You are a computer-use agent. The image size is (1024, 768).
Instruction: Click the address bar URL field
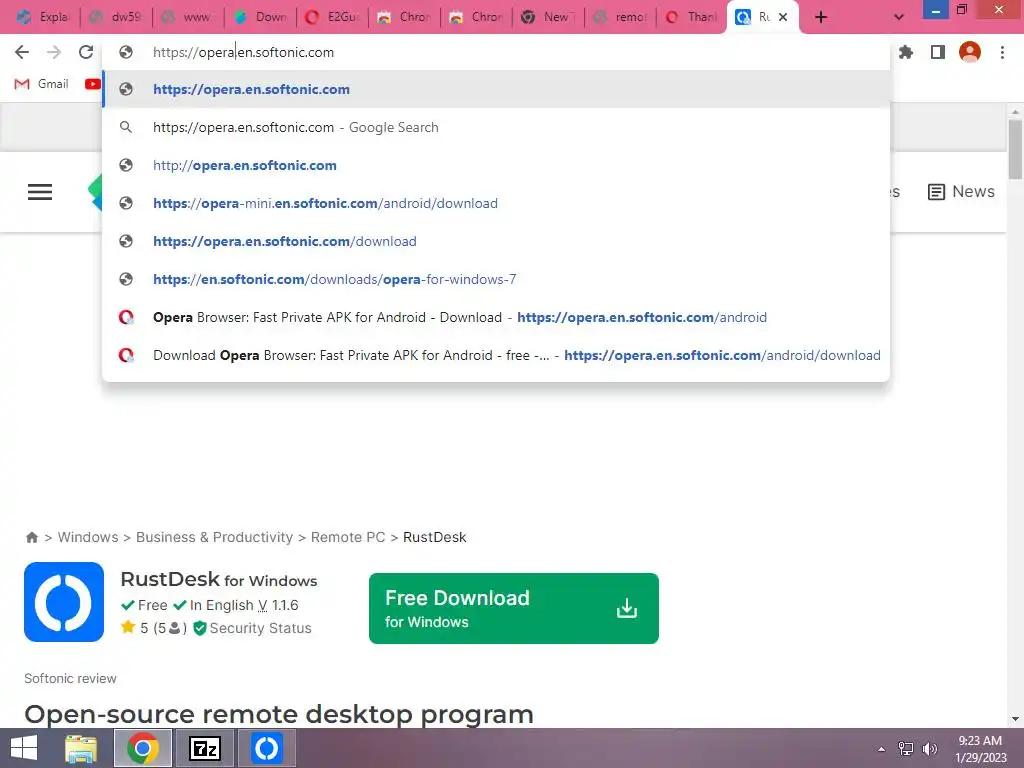pos(496,52)
